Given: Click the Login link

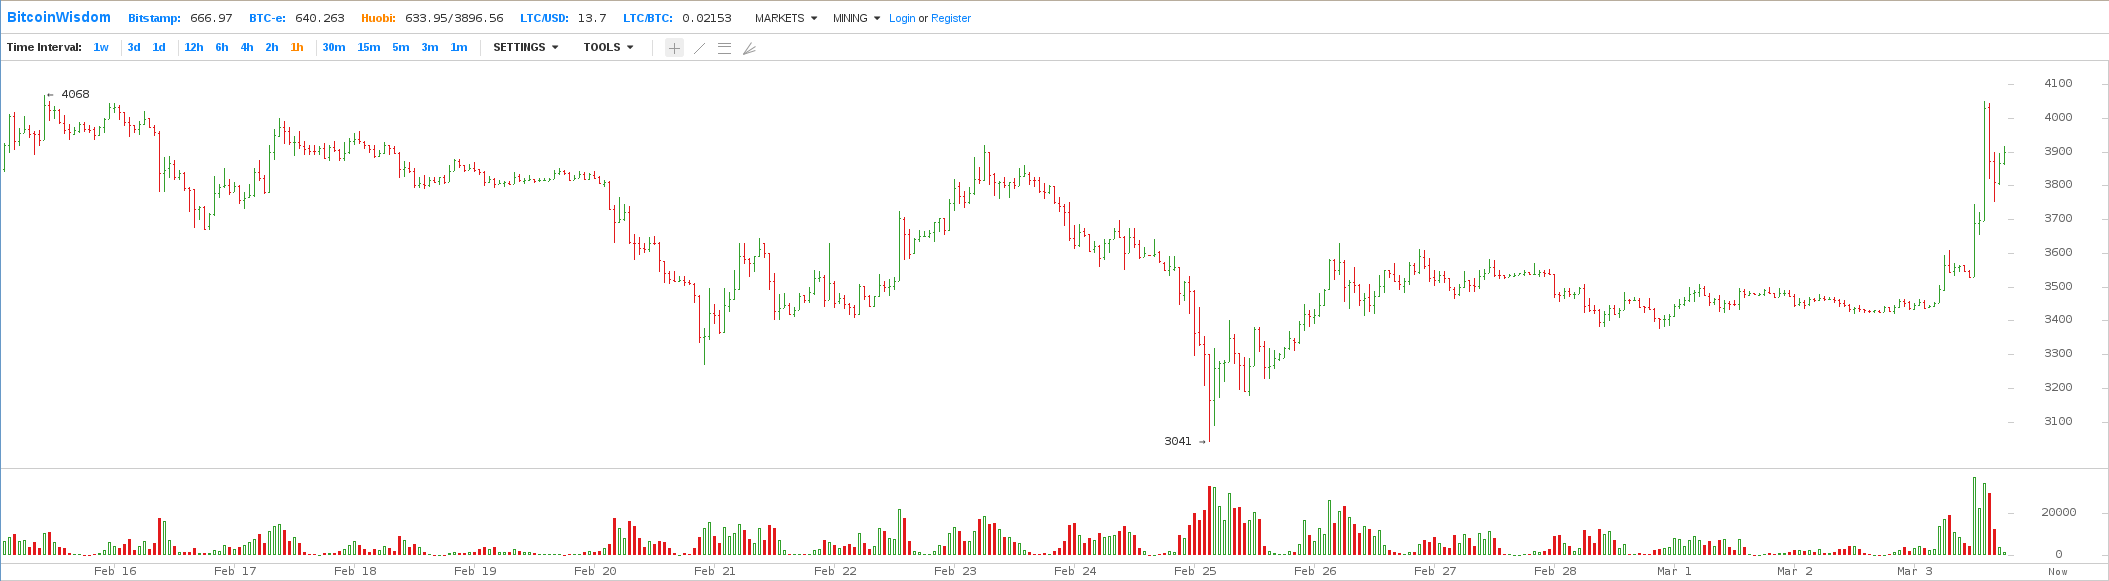Looking at the screenshot, I should pos(902,18).
